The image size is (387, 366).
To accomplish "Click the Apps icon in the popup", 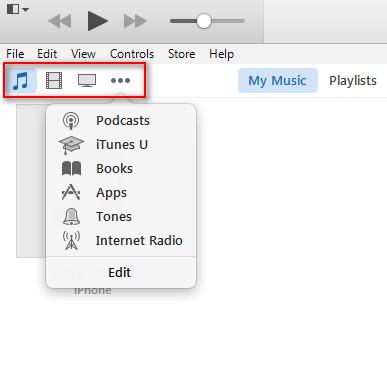I will click(x=71, y=192).
